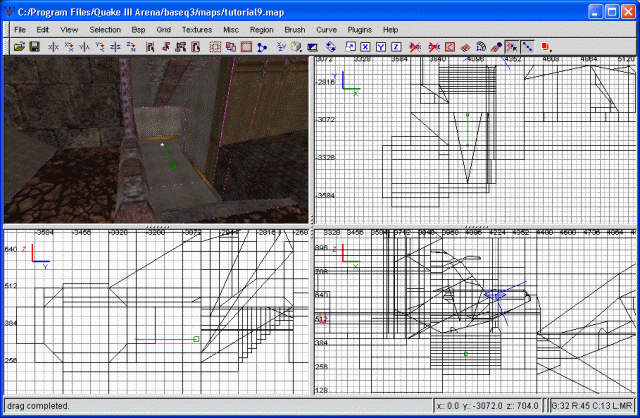Open the Curve menu

click(x=327, y=30)
